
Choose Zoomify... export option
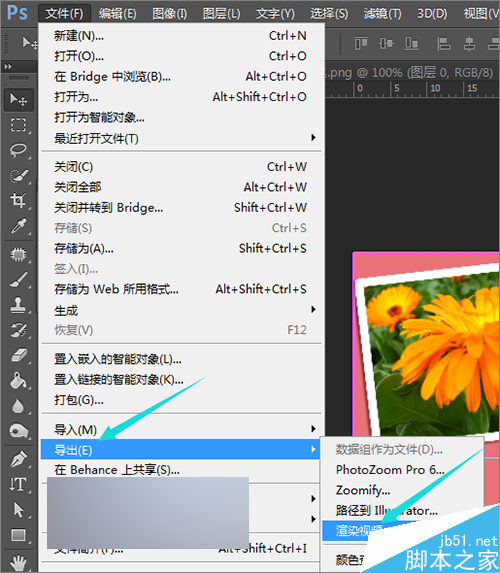(402, 490)
